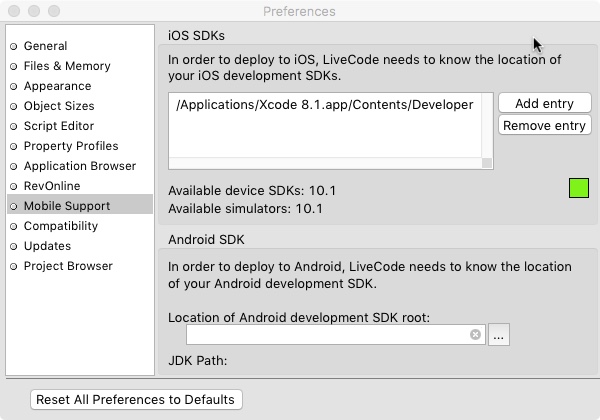Click the Add entry button

pos(544,104)
